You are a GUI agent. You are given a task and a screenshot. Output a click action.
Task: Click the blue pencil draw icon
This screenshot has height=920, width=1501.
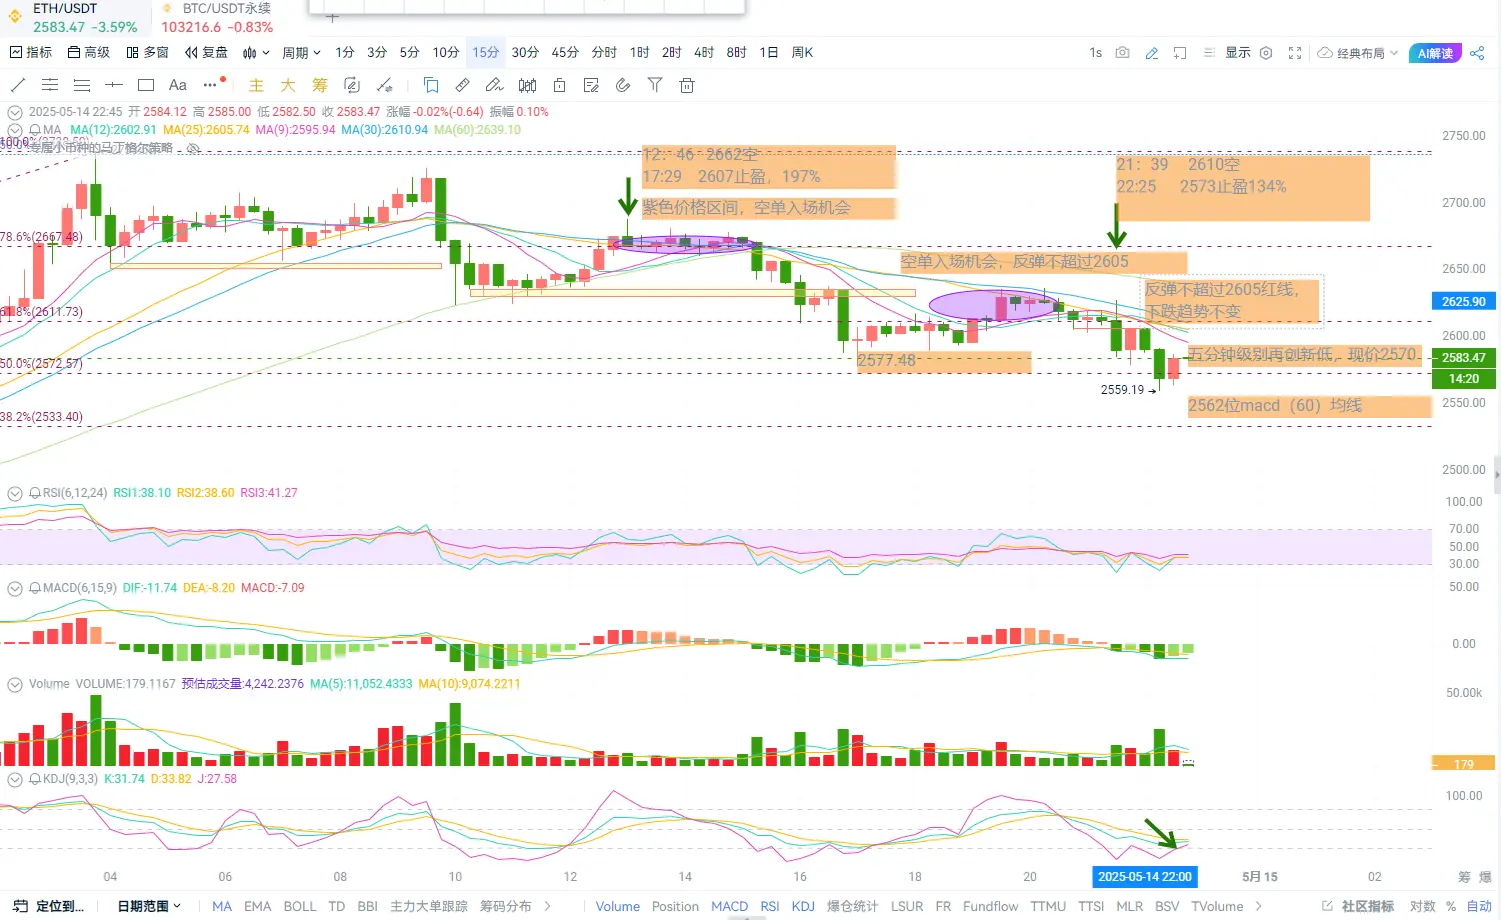click(1152, 53)
